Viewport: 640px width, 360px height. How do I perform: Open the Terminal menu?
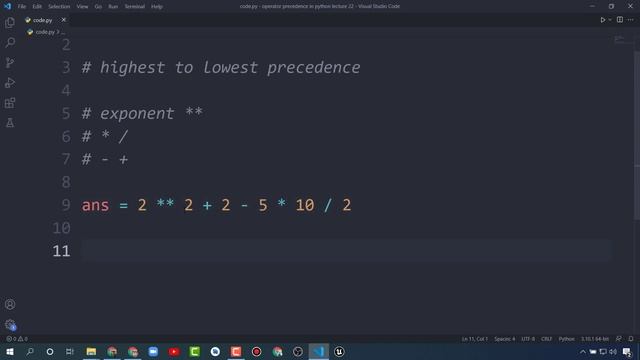tap(134, 7)
